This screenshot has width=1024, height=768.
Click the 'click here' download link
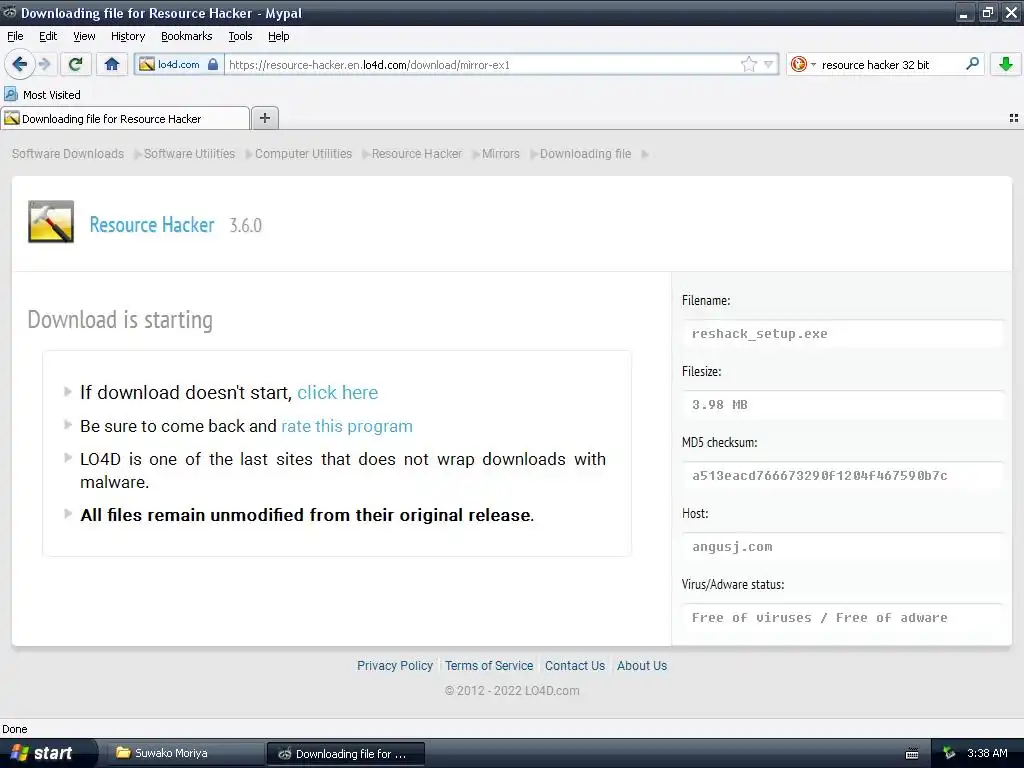point(338,392)
